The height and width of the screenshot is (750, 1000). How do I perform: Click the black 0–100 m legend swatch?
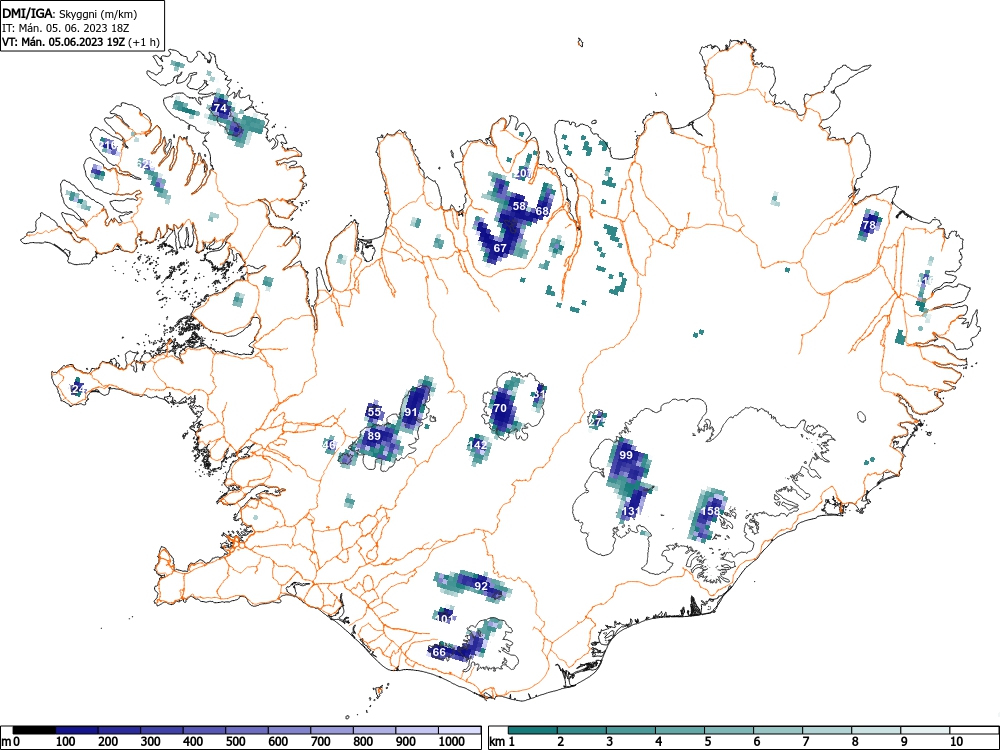click(34, 730)
